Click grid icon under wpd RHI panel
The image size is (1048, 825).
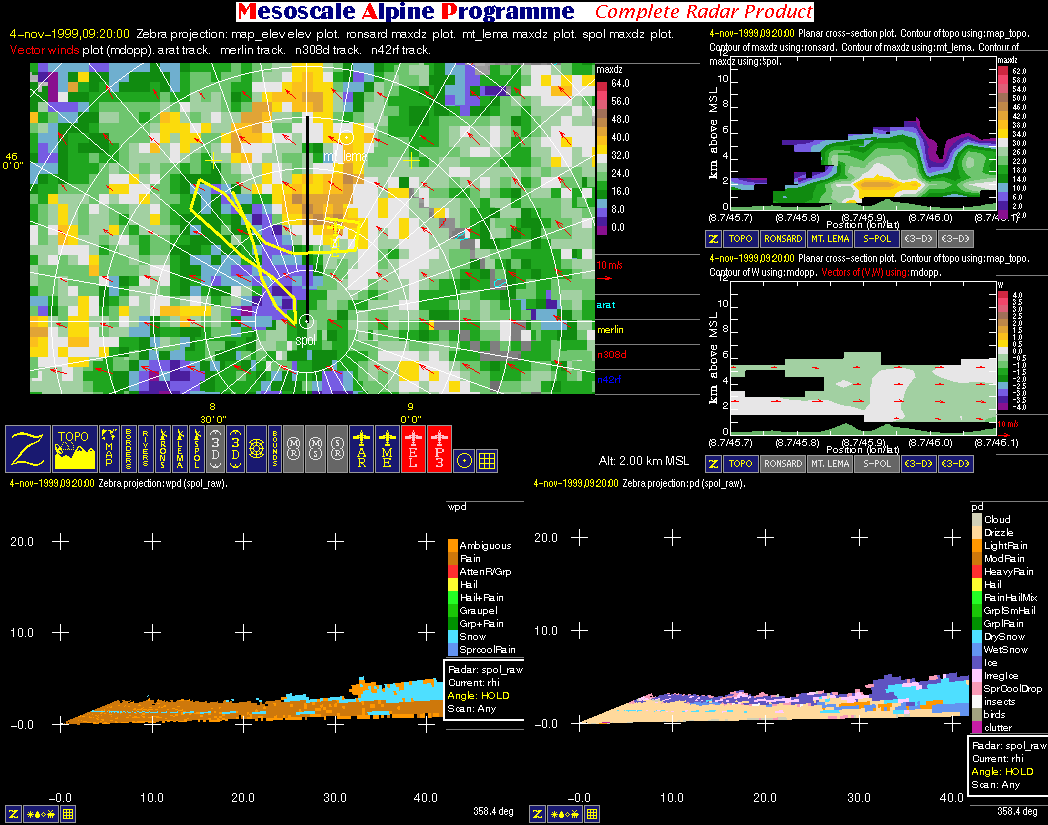[68, 814]
